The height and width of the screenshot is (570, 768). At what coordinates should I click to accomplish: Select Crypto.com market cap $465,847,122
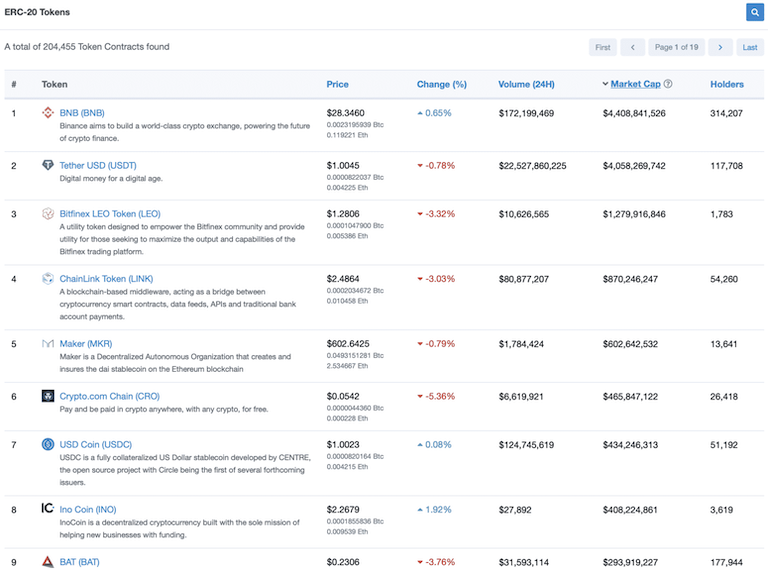[630, 396]
